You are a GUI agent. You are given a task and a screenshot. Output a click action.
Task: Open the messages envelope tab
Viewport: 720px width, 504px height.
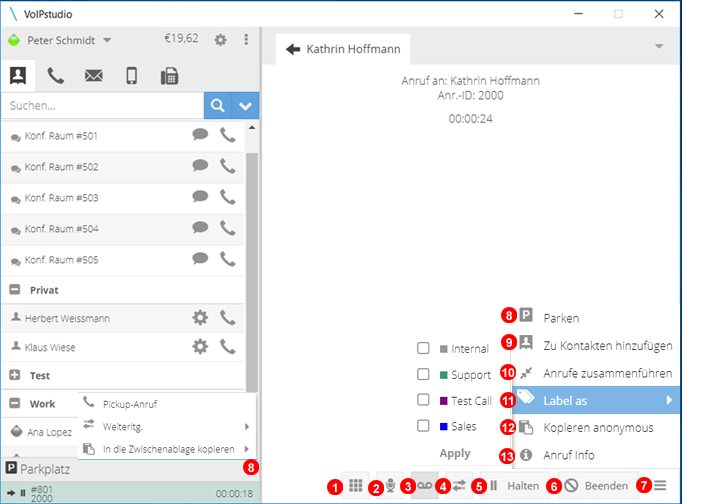tap(93, 76)
